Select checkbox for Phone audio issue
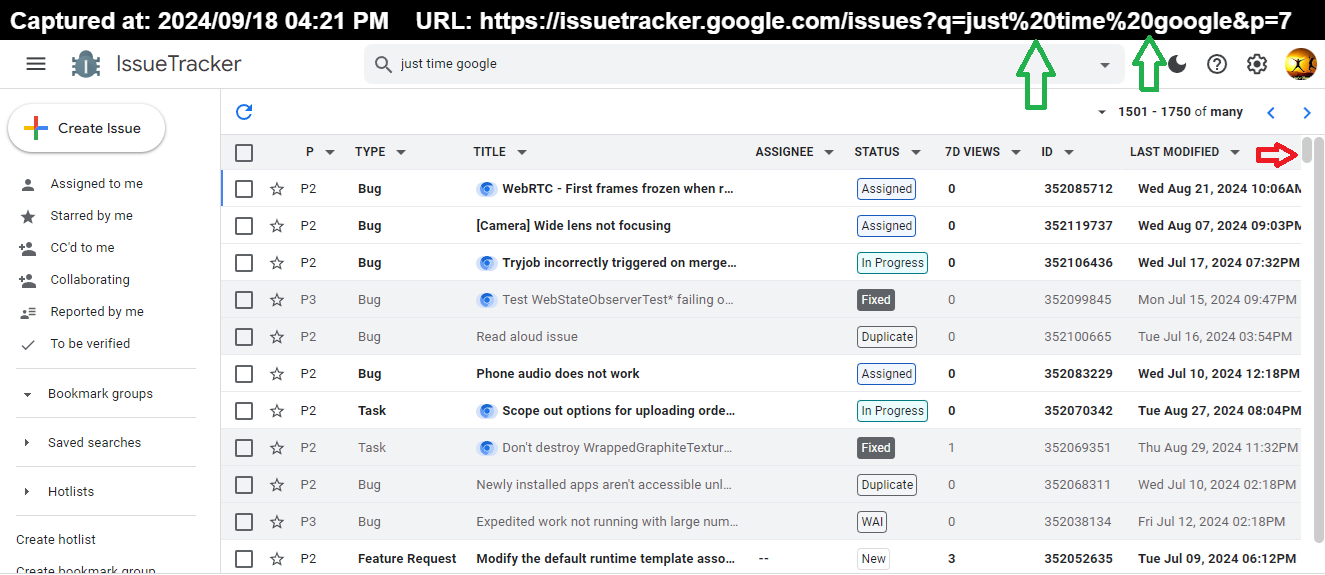This screenshot has height=575, width=1325. [x=244, y=374]
